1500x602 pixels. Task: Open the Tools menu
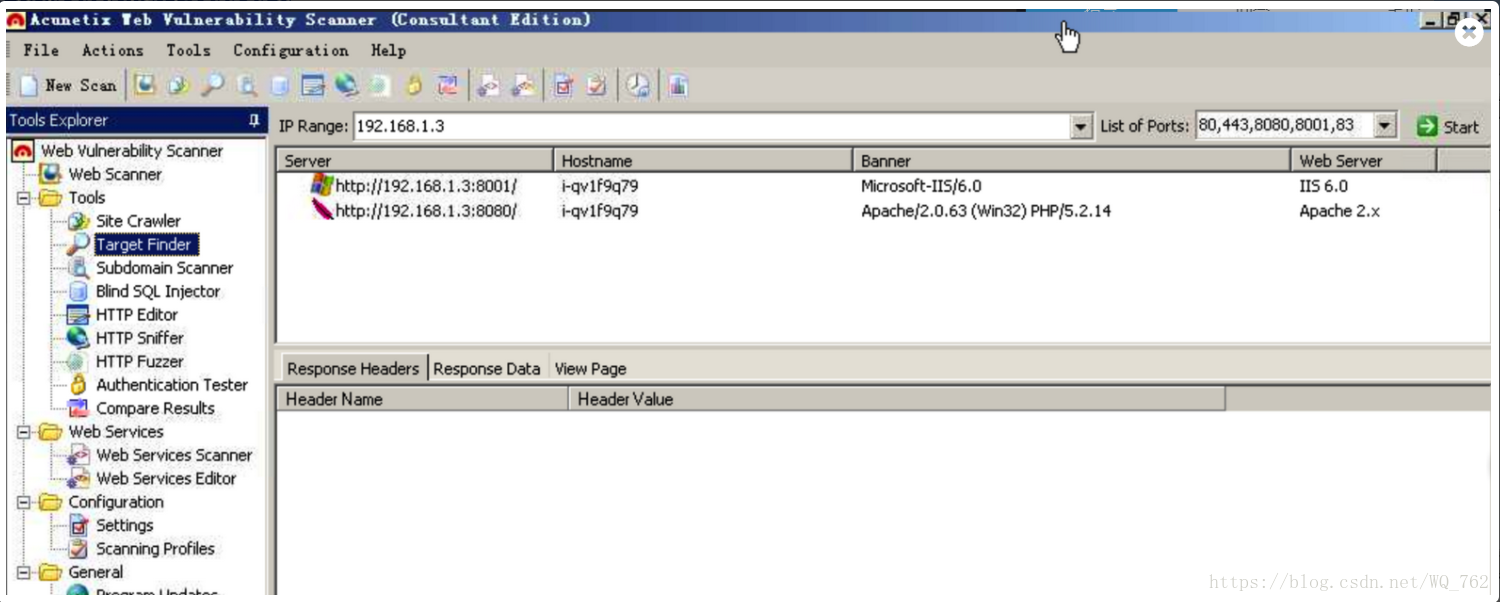coord(188,50)
